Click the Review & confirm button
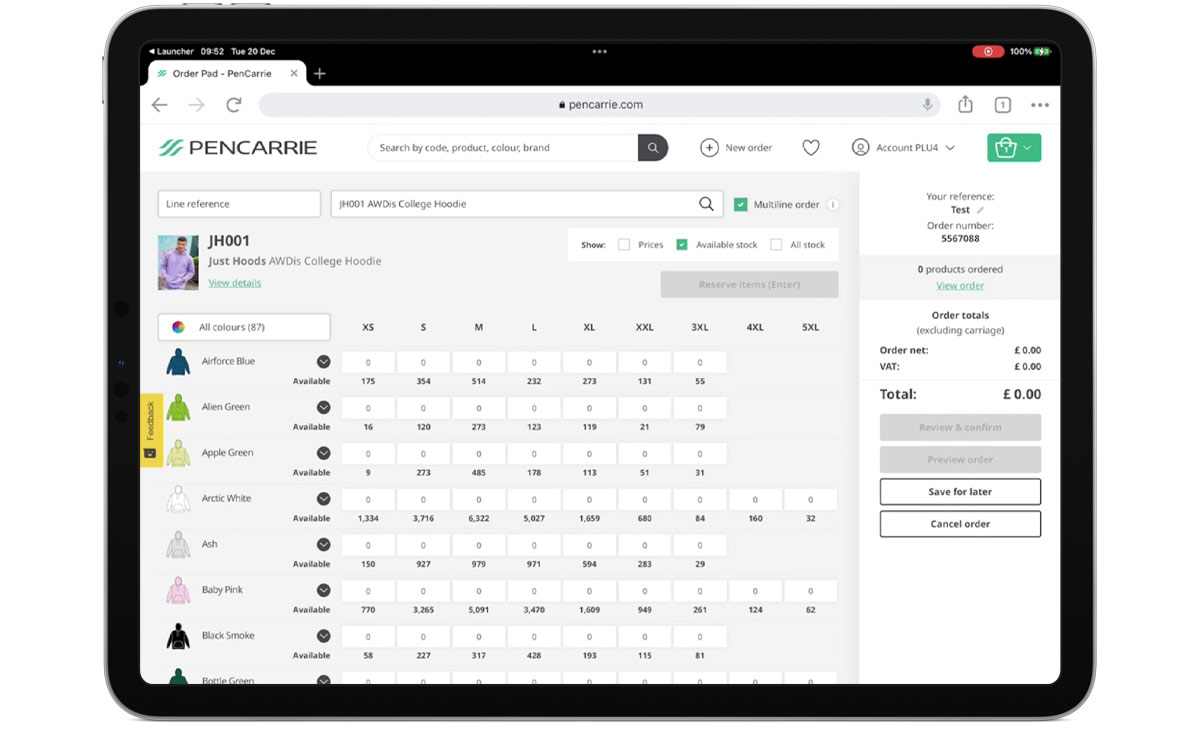The height and width of the screenshot is (742, 1200). click(960, 428)
